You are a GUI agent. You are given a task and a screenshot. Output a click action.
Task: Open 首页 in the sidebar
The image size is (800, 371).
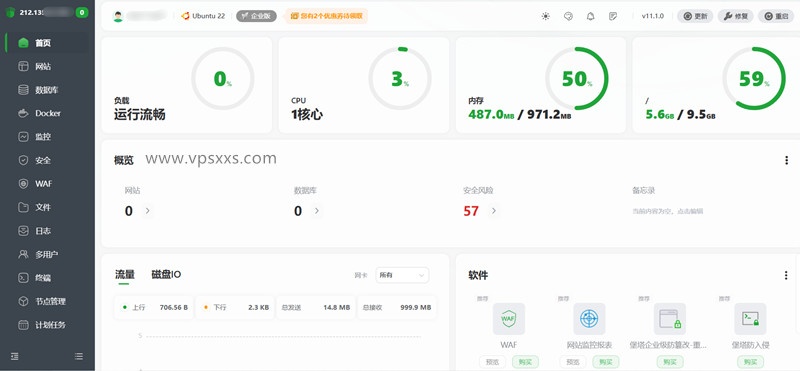click(x=46, y=43)
